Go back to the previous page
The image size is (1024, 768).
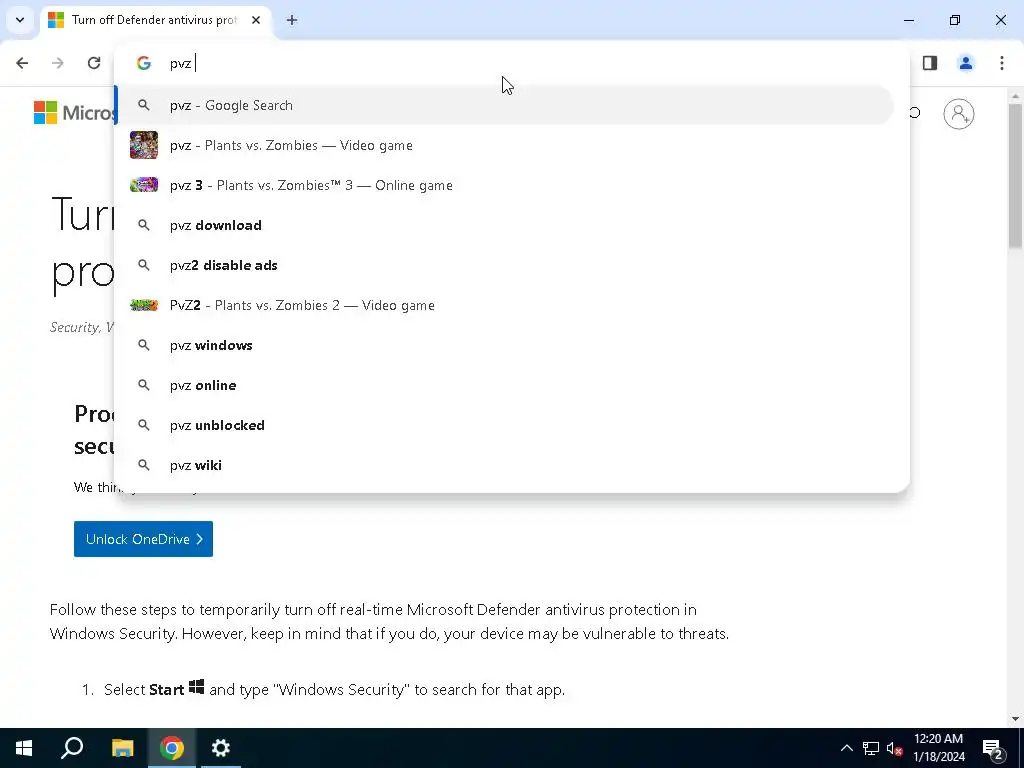tap(22, 63)
